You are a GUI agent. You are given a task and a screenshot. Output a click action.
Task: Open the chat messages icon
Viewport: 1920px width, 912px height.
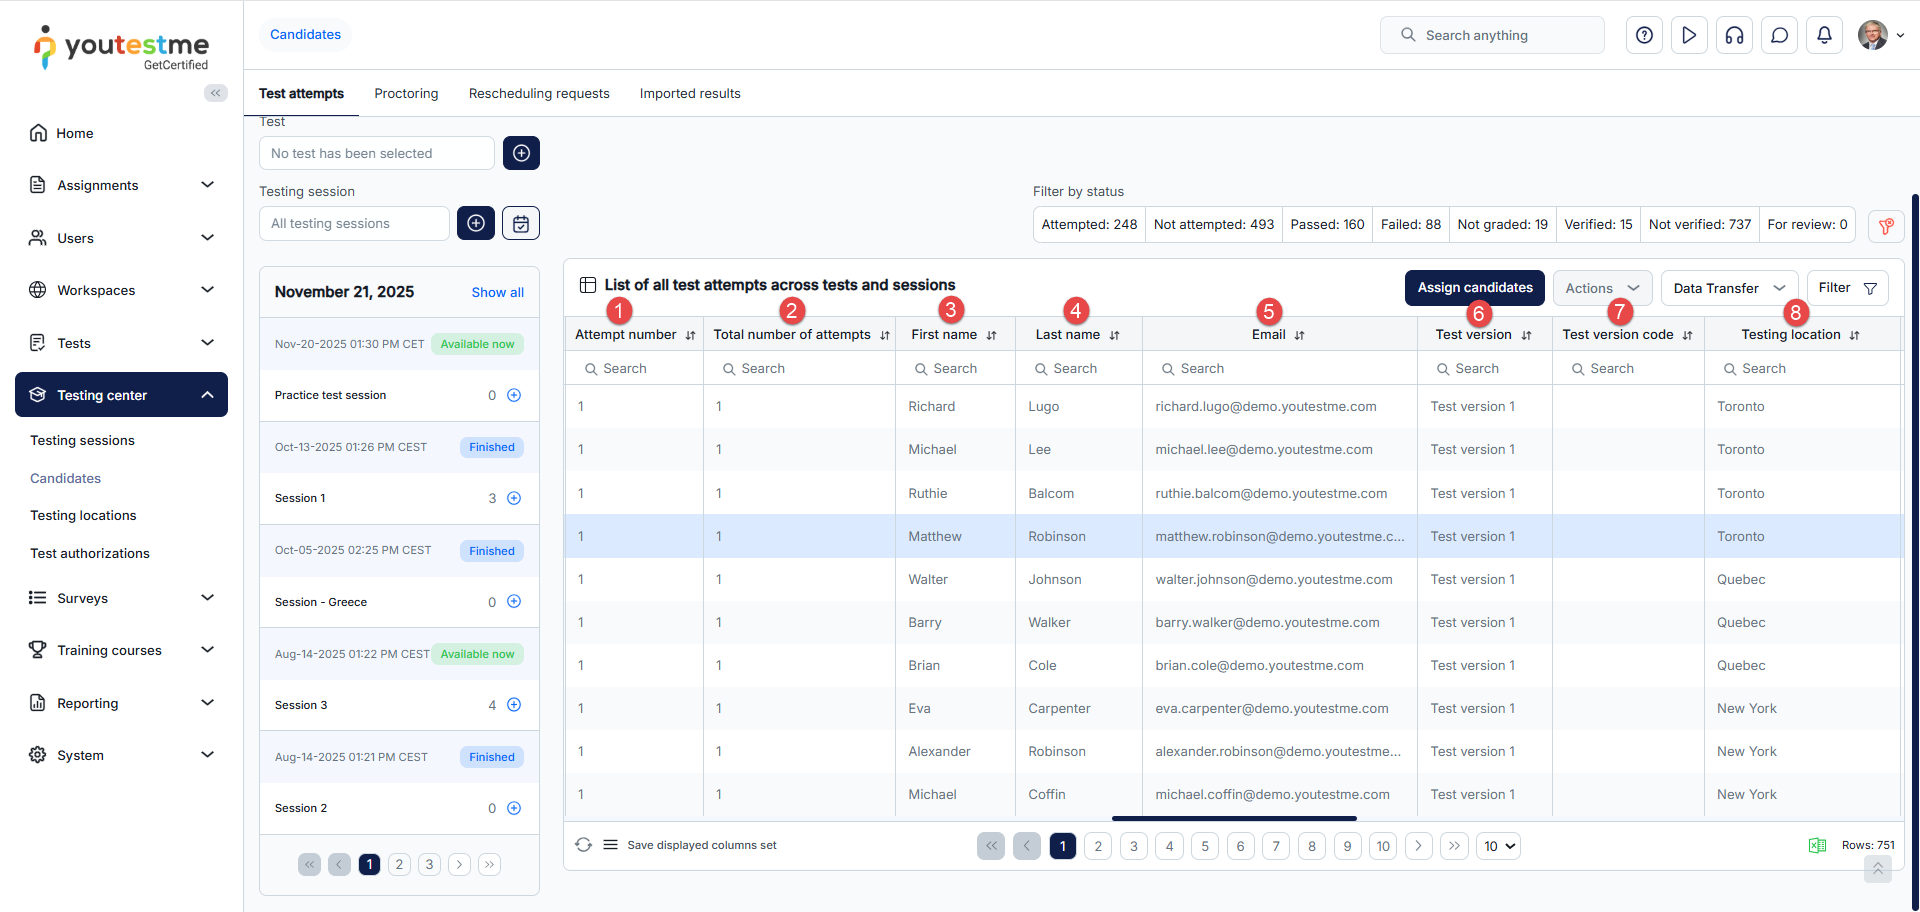(x=1779, y=35)
